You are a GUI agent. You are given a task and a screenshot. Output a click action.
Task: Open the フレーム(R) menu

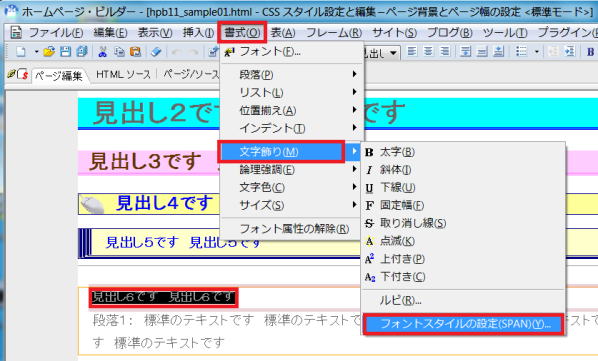click(x=334, y=33)
